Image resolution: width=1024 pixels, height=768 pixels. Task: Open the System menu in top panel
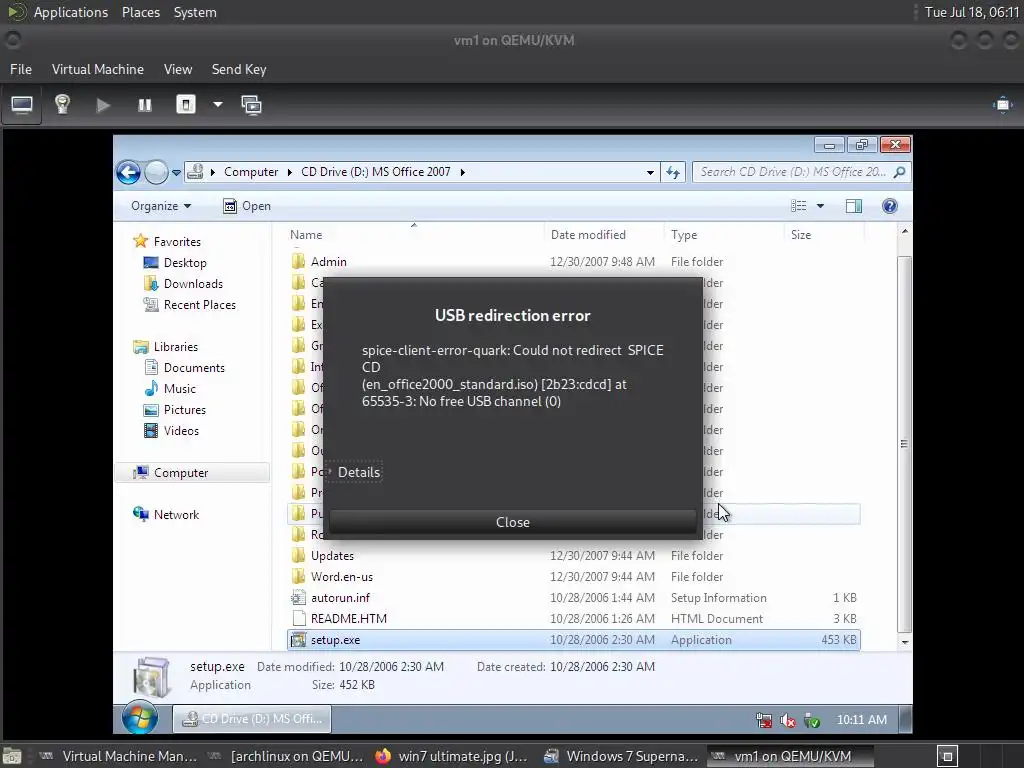195,12
